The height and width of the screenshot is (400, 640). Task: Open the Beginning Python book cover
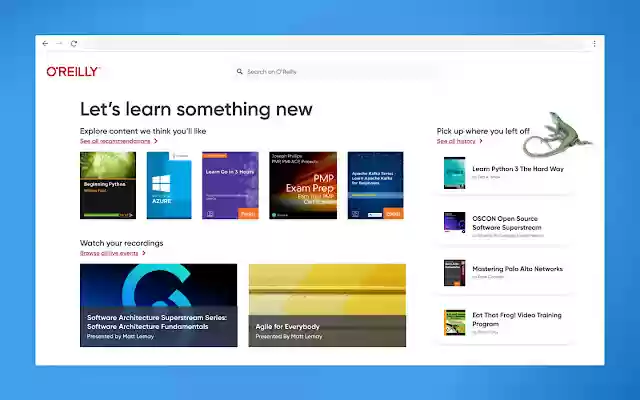point(108,185)
